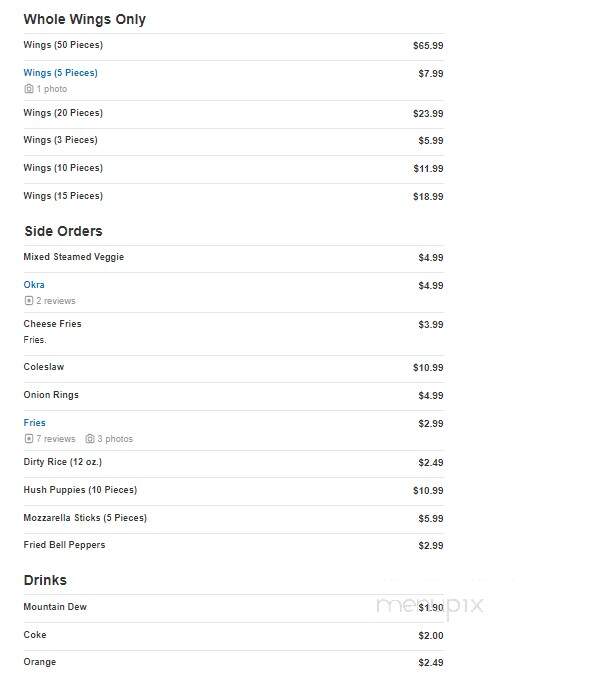The image size is (609, 688).
Task: Click the reviews icon under Fries
Action: (x=29, y=439)
